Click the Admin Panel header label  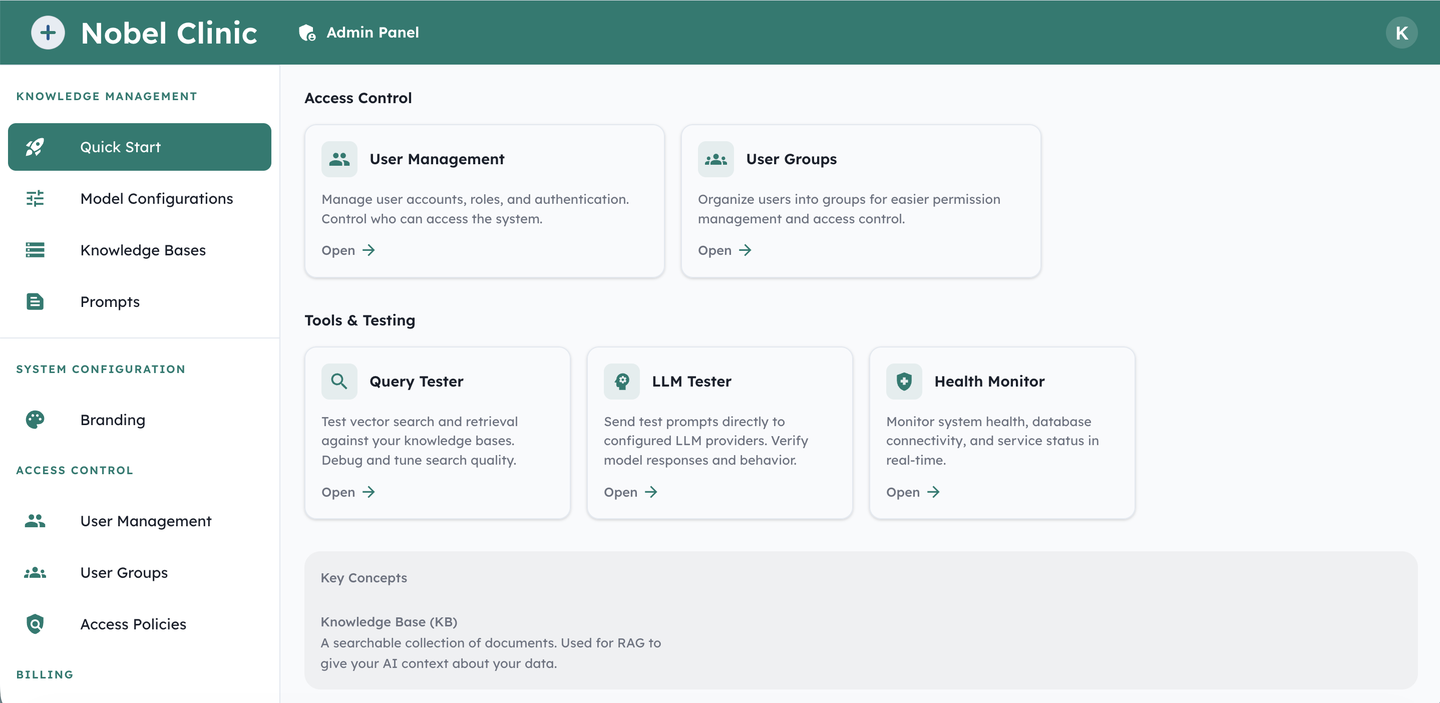click(x=373, y=33)
